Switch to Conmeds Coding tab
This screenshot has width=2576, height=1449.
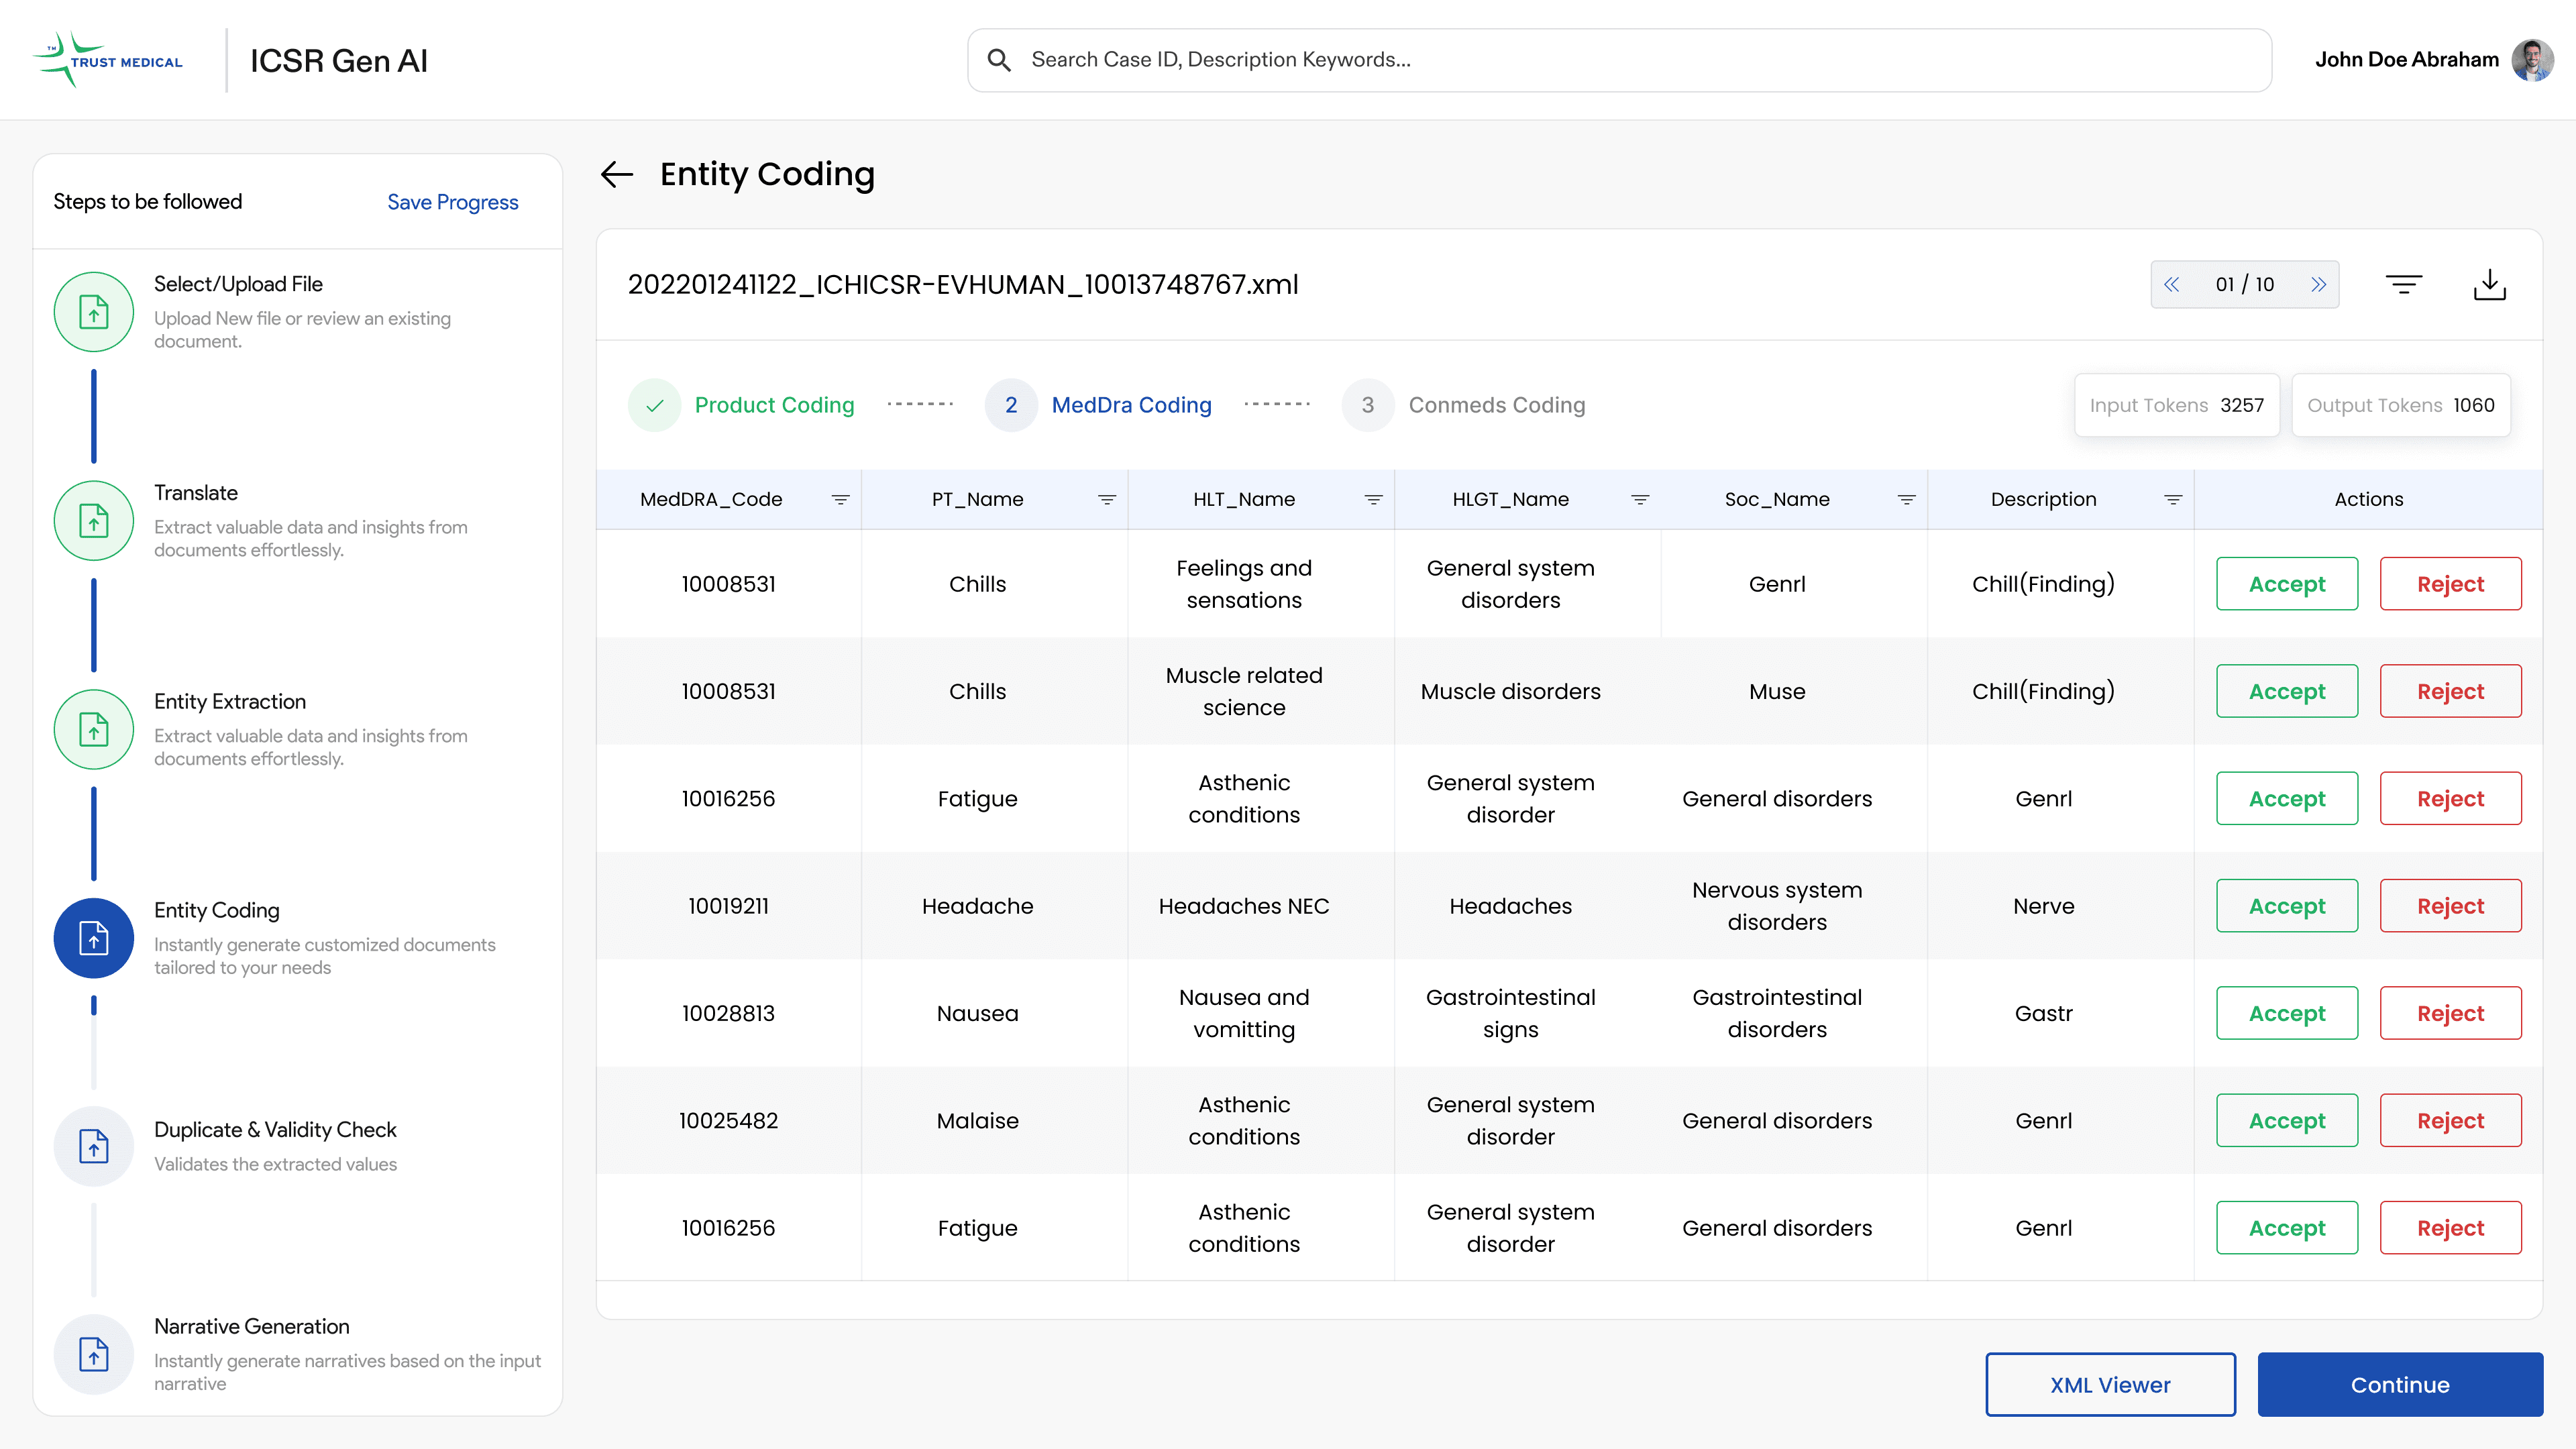tap(1497, 405)
